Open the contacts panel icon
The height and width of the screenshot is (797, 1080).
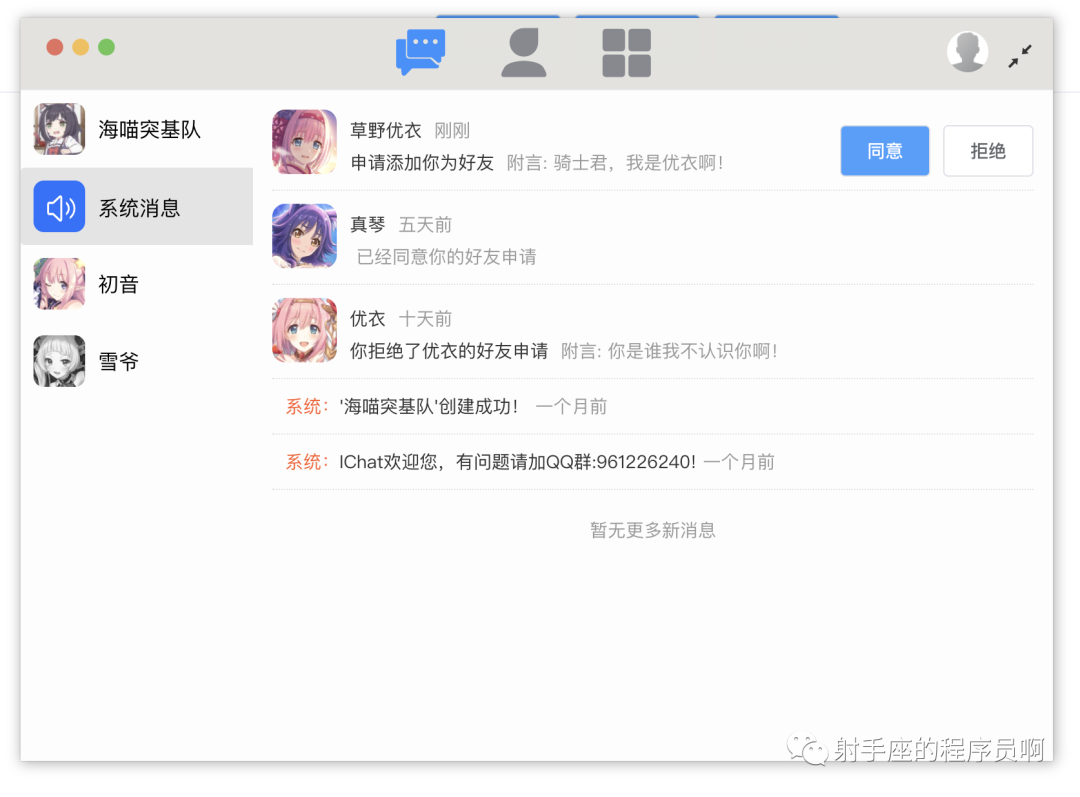[x=524, y=51]
